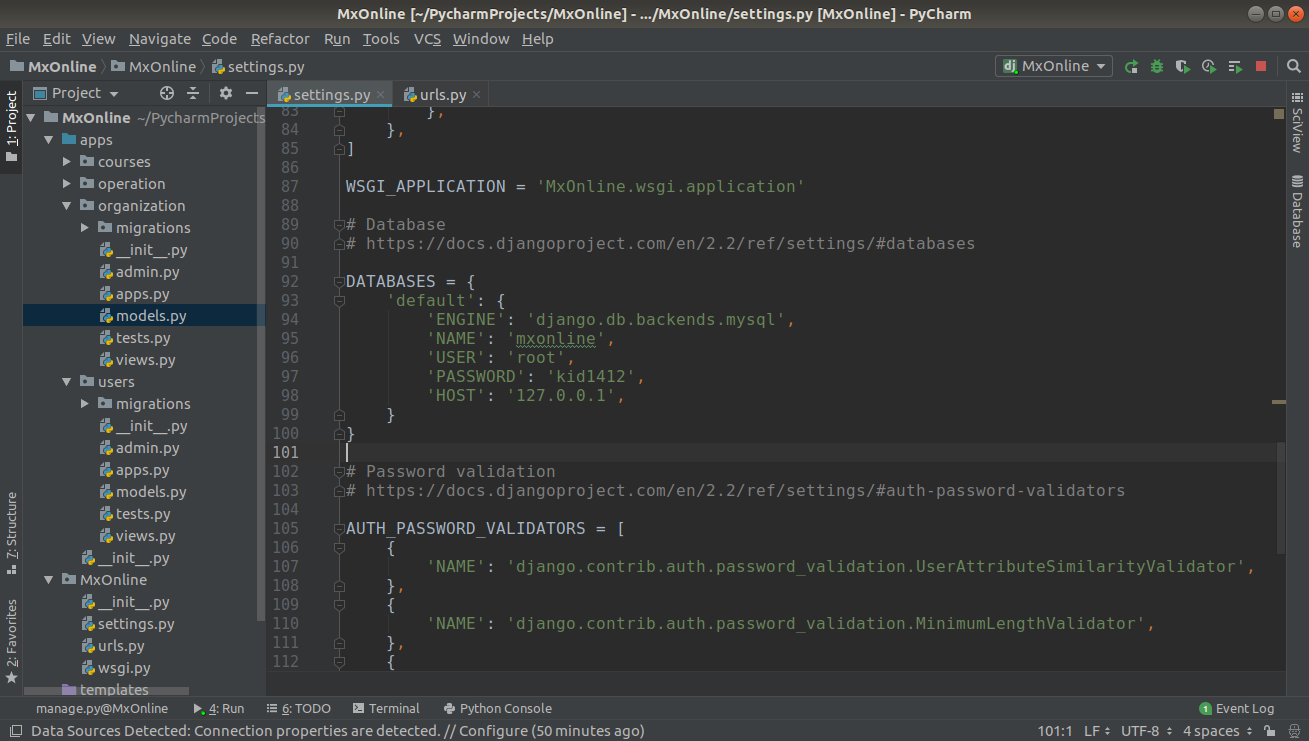Screen dimensions: 1309x741
Task: Open the MxOnline run configuration dropdown
Action: 1052,65
